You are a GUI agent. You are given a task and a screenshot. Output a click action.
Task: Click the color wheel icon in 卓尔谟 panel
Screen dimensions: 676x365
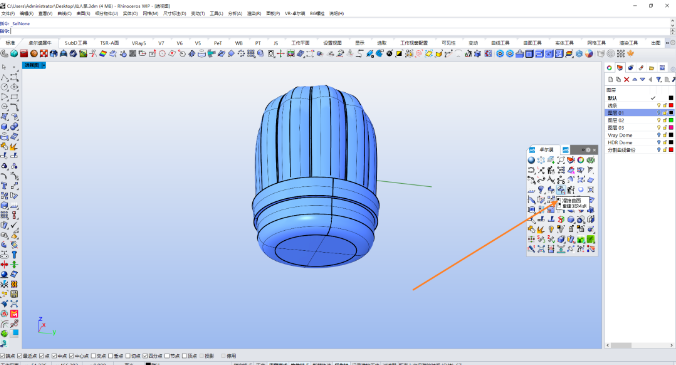581,160
